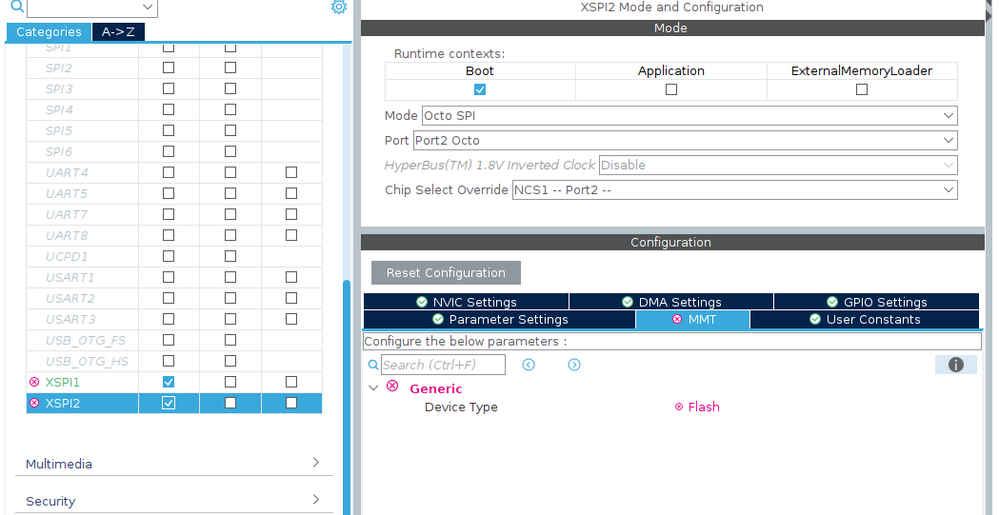The image size is (999, 515).
Task: Select SPI6 in the peripheral list
Action: tap(59, 151)
